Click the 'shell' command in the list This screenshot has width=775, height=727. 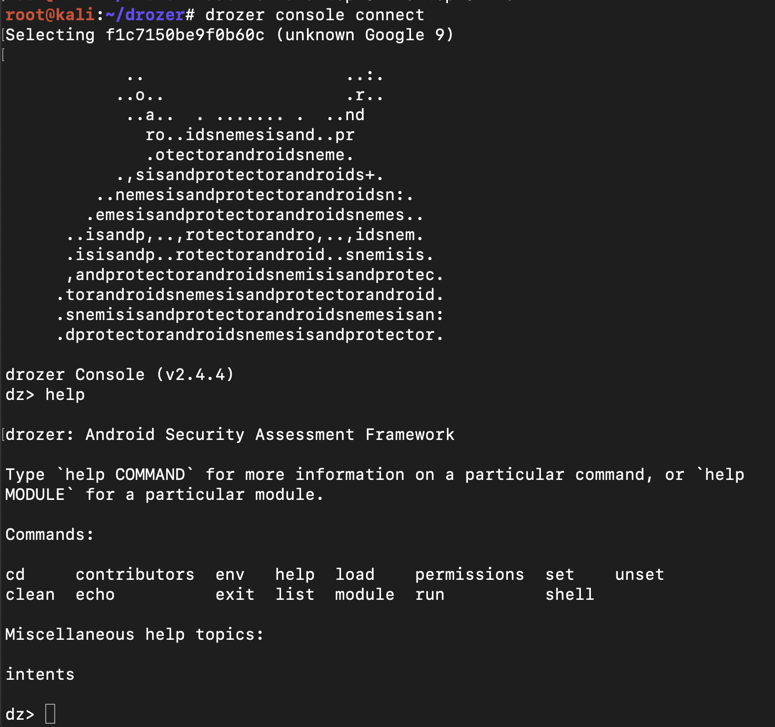(570, 594)
